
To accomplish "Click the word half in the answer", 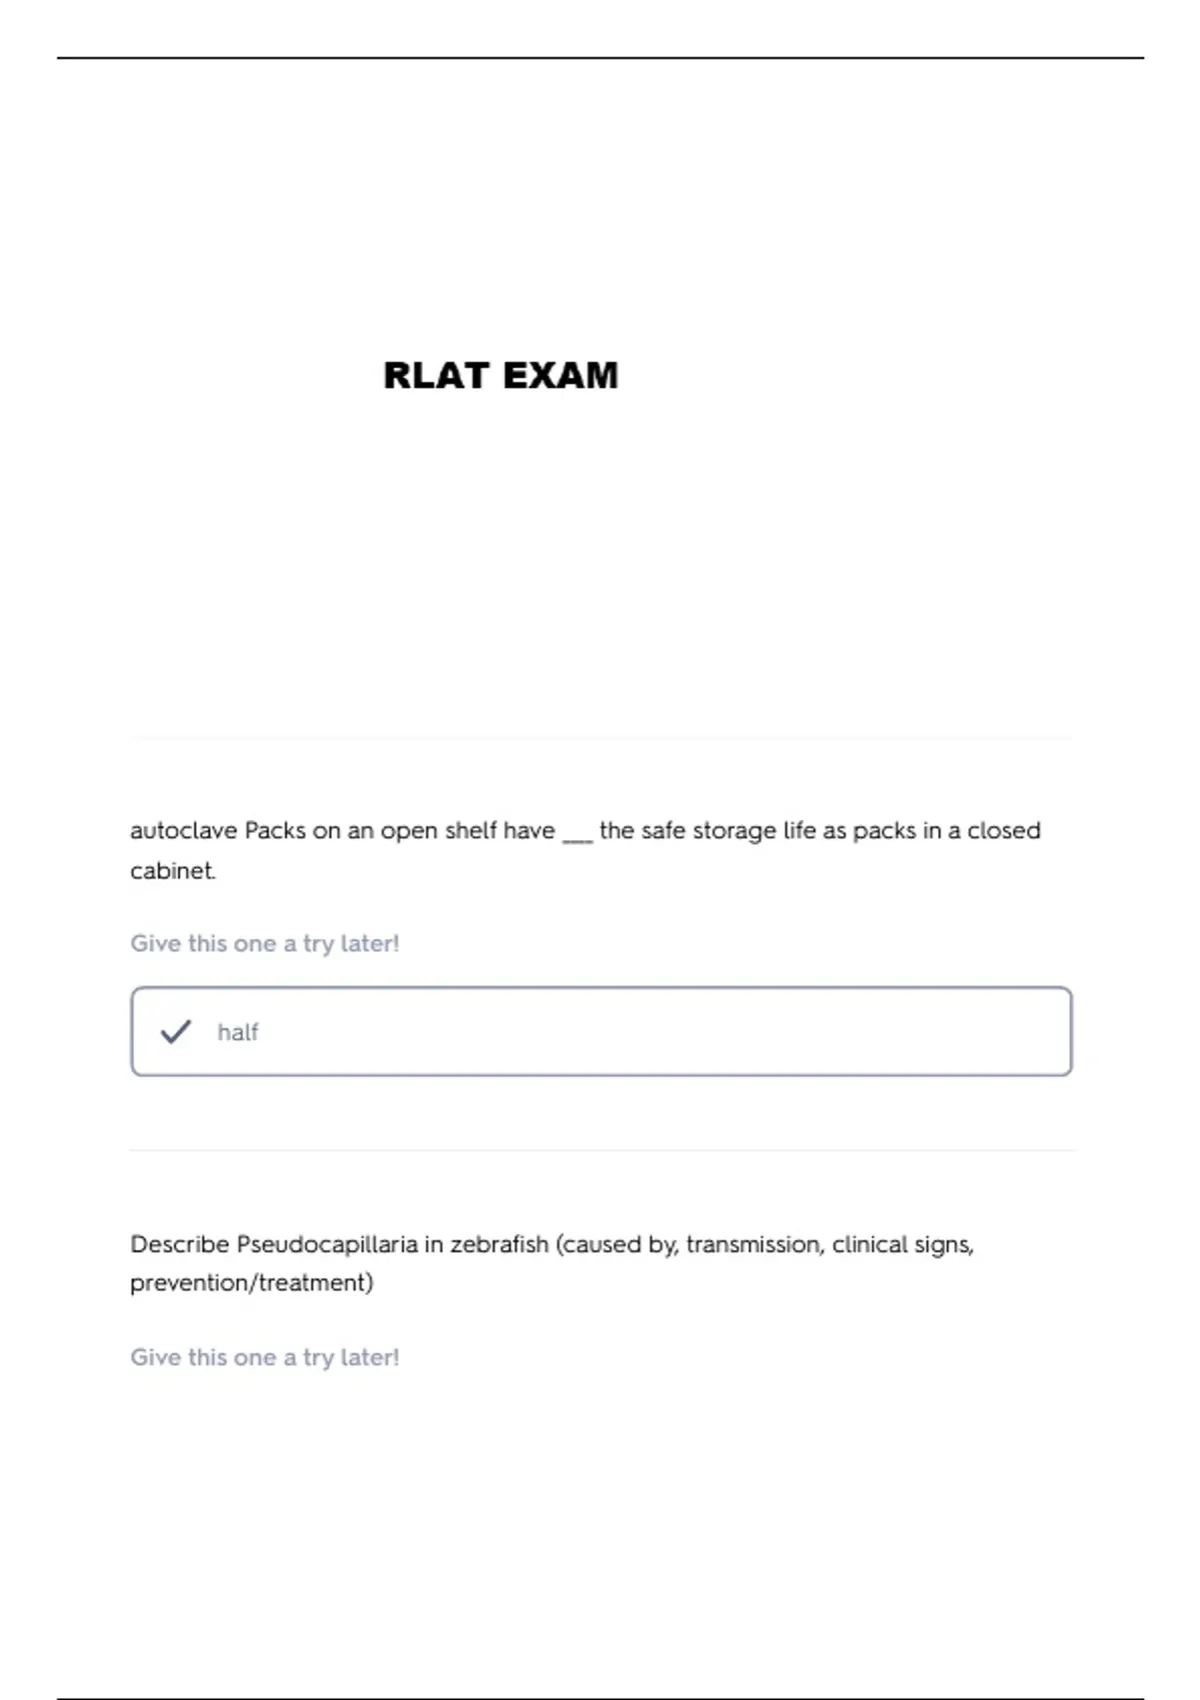I will [x=238, y=1032].
